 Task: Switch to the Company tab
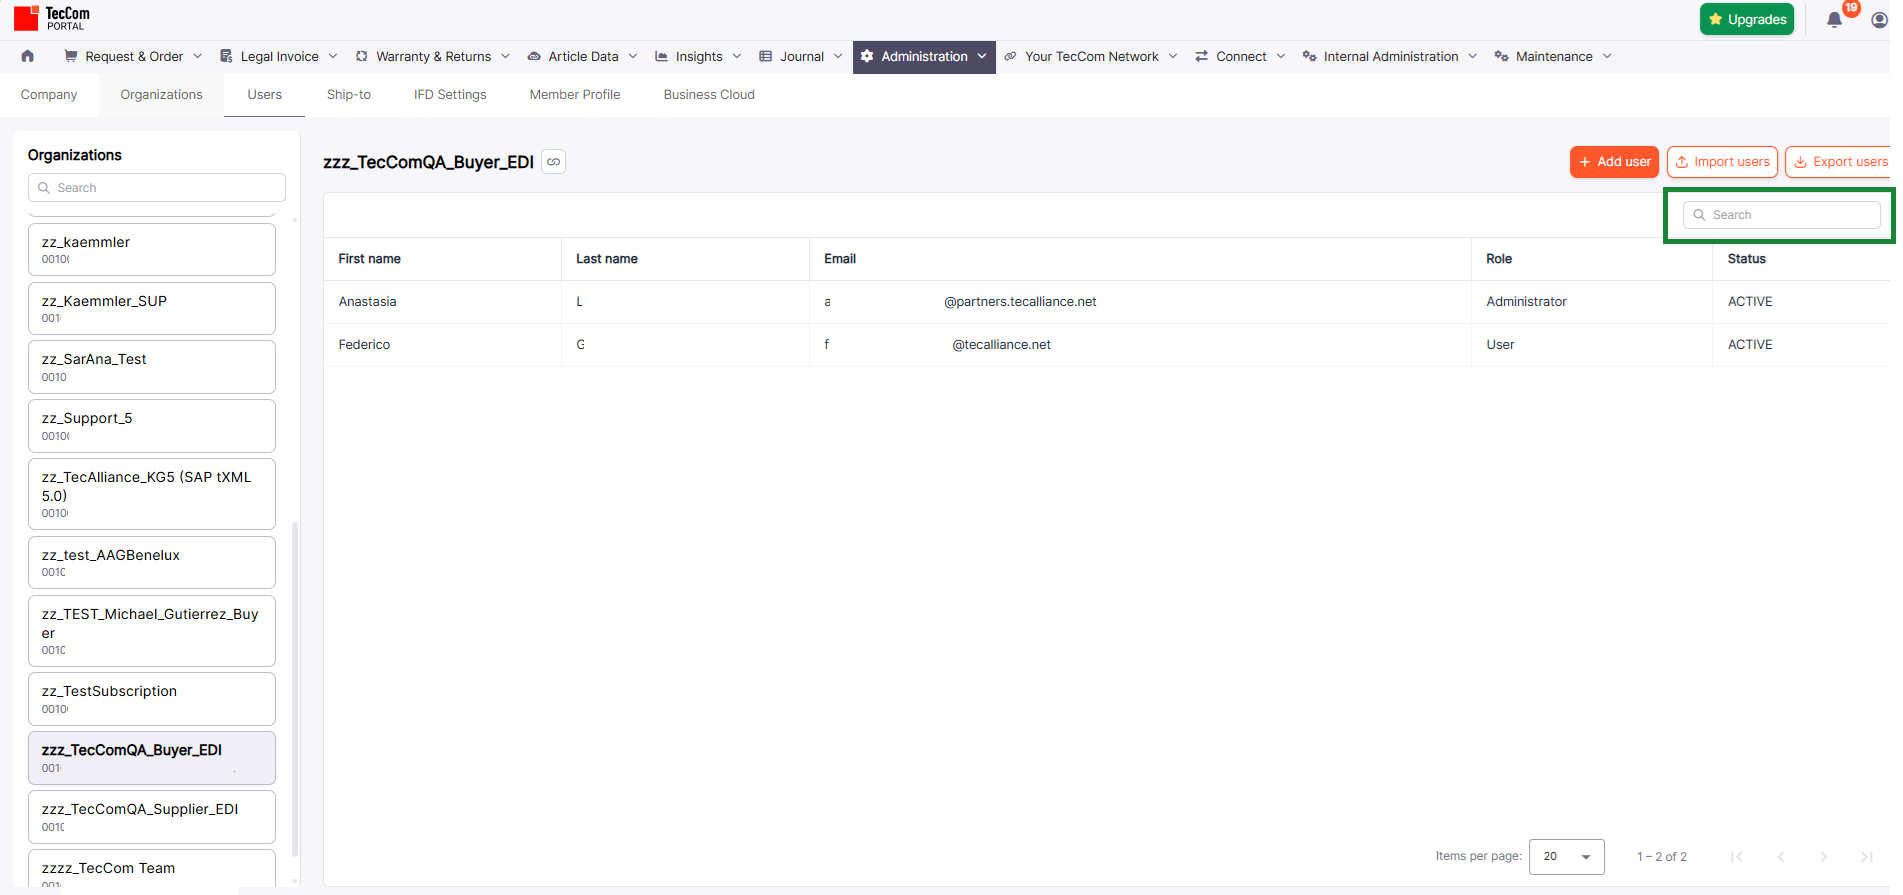pyautogui.click(x=49, y=95)
